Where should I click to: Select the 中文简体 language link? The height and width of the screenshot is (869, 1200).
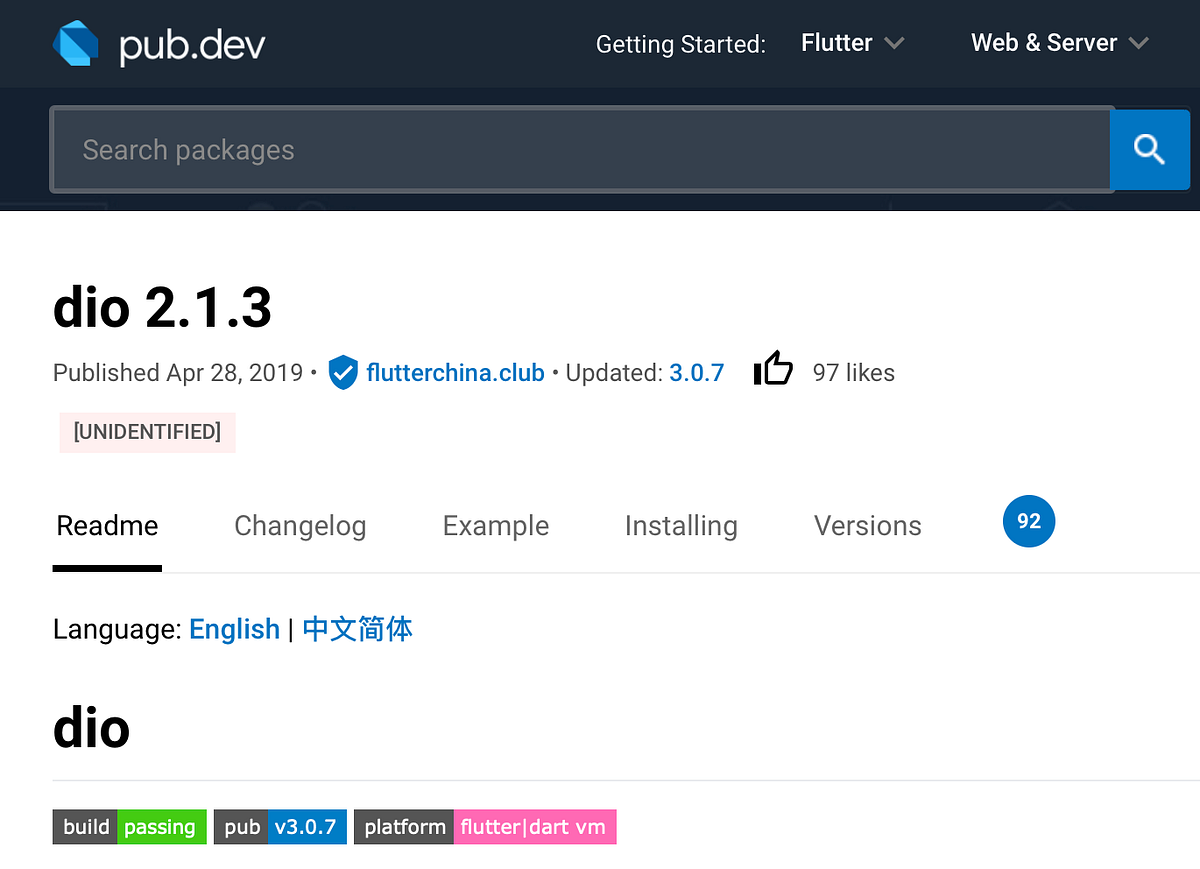(357, 629)
